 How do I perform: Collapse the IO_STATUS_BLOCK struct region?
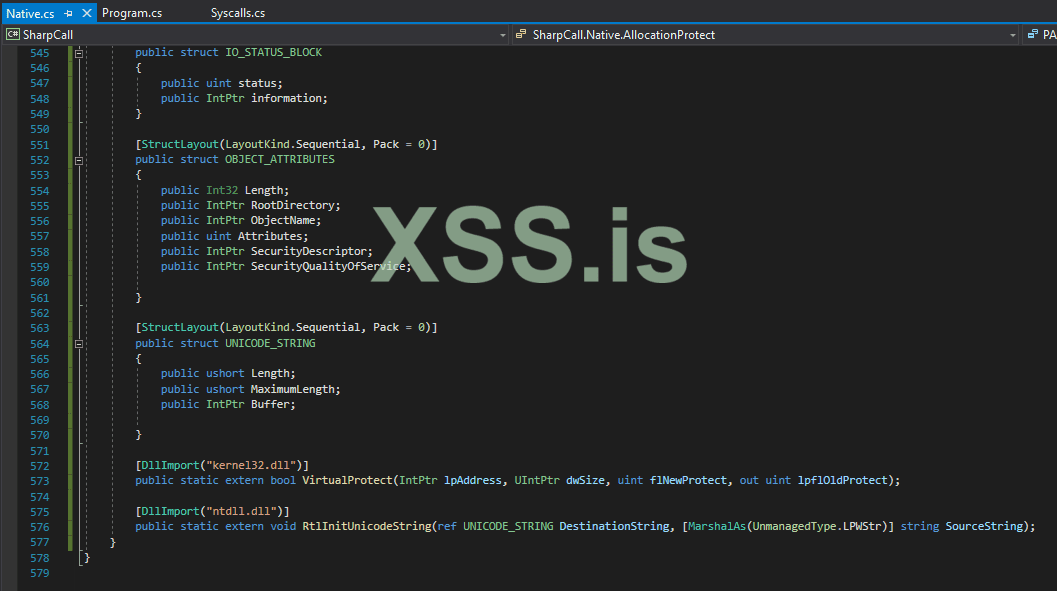coord(79,53)
